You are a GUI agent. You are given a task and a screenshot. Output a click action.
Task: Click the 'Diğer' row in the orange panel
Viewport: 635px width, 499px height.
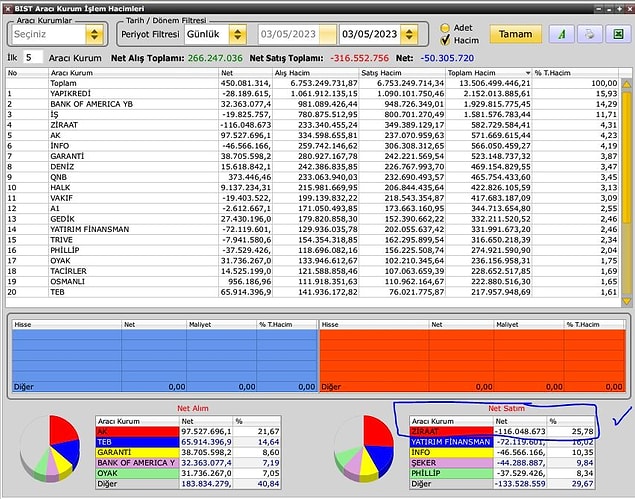coord(472,387)
